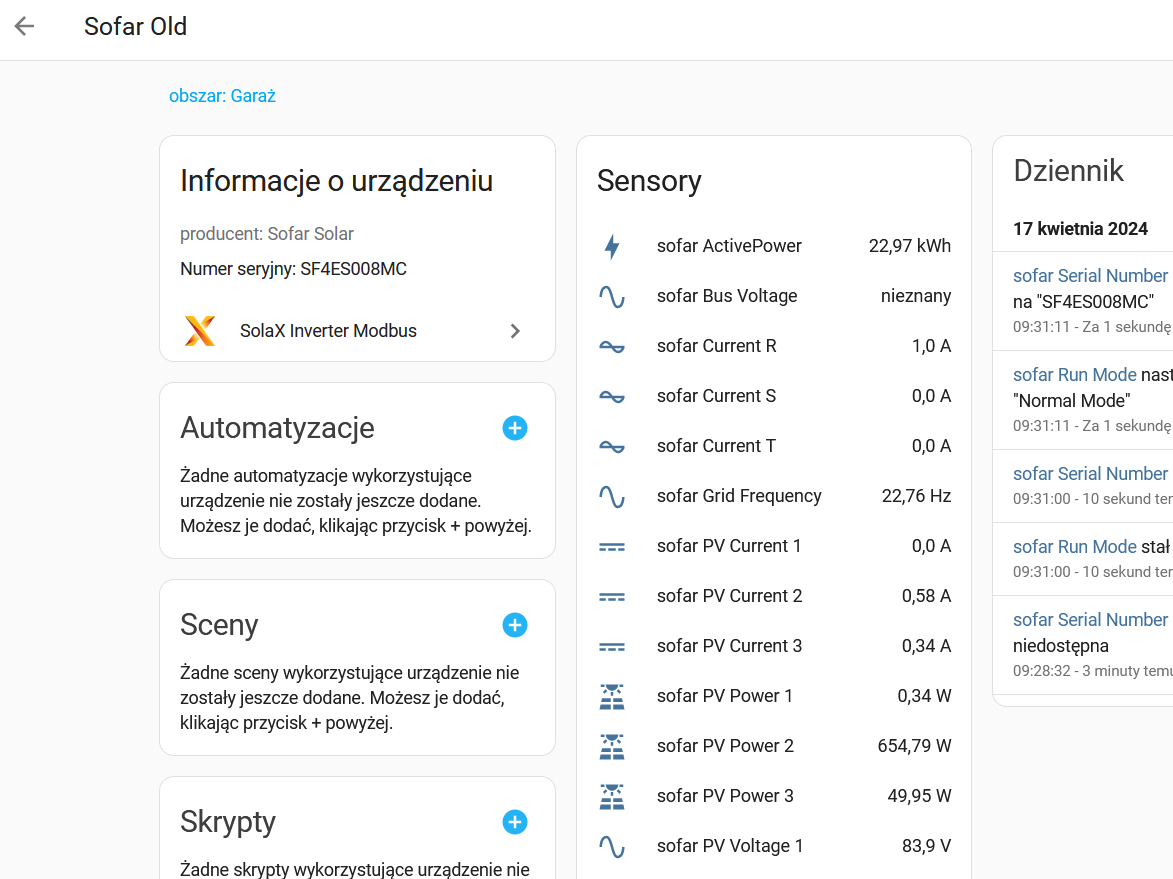
Task: Click the 83,9 V value
Action: [926, 846]
